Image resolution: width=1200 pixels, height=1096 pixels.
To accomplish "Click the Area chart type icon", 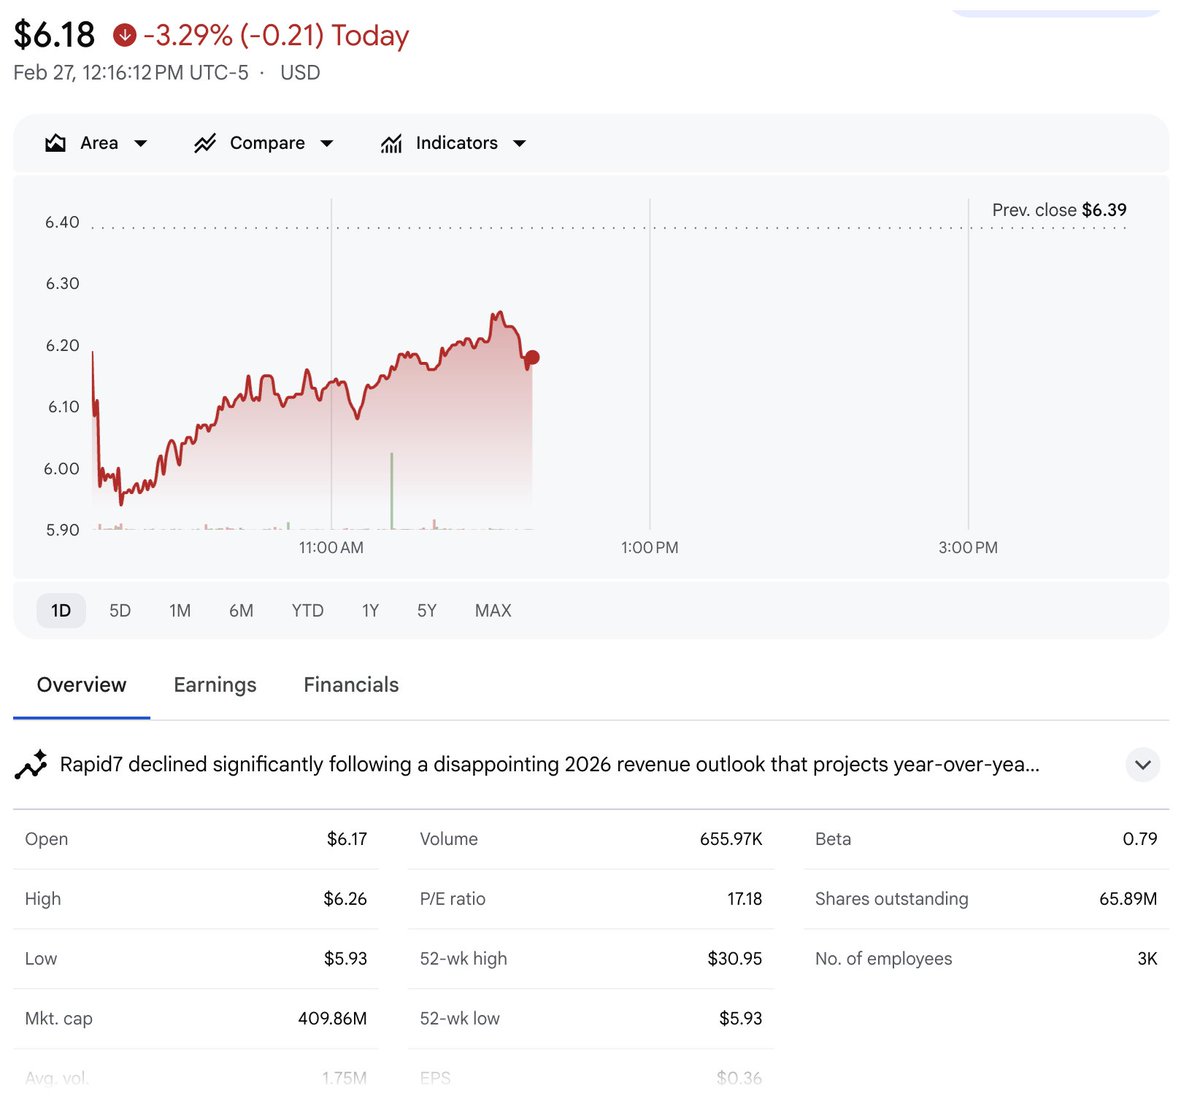I will (x=56, y=143).
